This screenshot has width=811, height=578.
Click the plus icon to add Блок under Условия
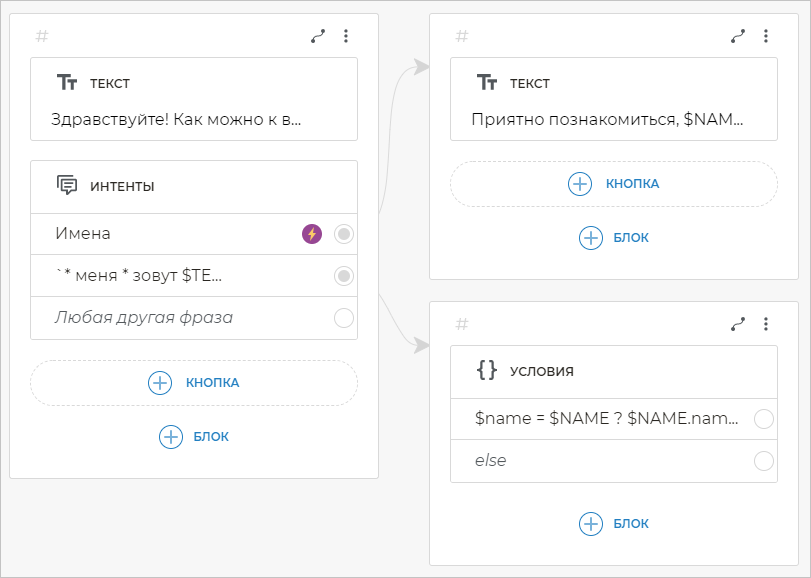click(x=591, y=523)
